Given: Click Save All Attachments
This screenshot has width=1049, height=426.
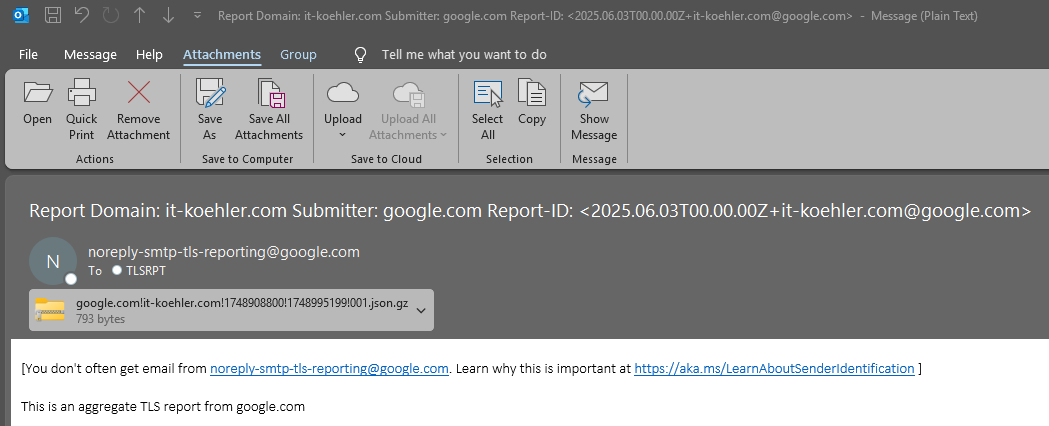Looking at the screenshot, I should (x=269, y=110).
